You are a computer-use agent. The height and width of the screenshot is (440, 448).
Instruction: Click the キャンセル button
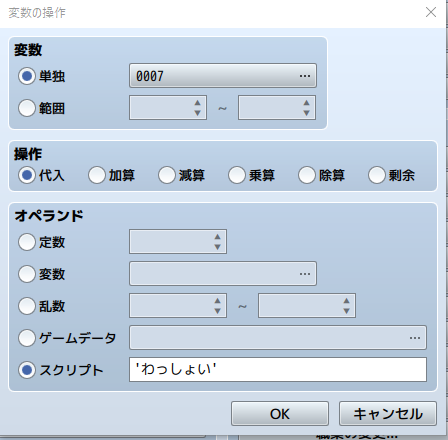[388, 414]
